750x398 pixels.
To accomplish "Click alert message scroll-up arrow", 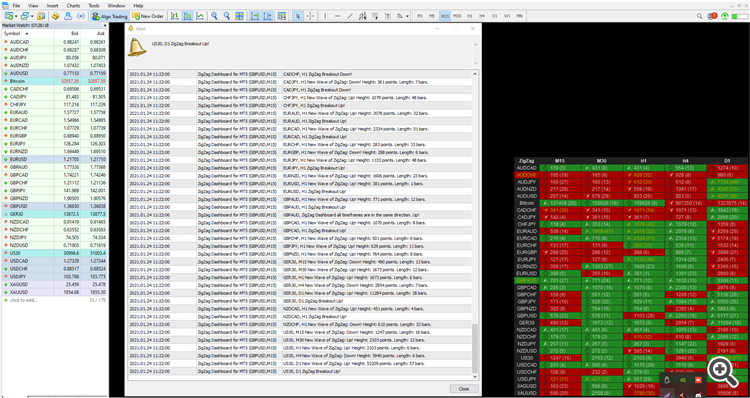I will pyautogui.click(x=475, y=44).
